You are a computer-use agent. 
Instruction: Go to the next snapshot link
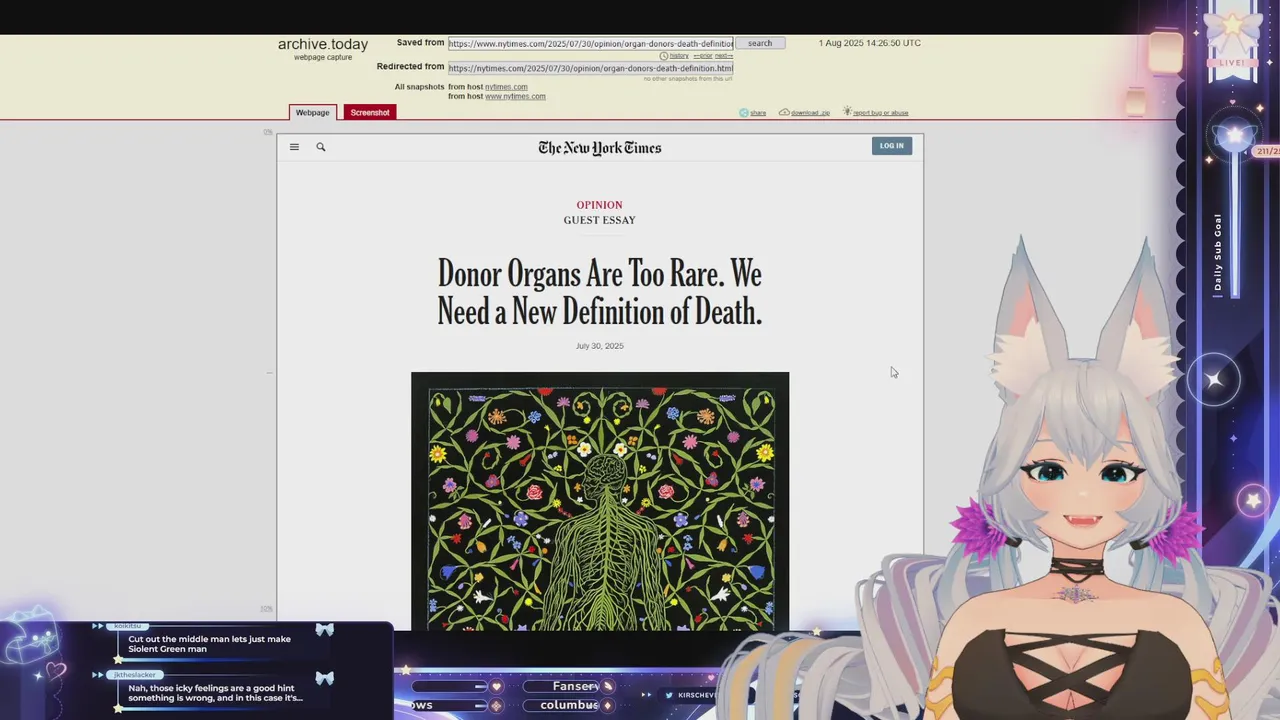(724, 56)
